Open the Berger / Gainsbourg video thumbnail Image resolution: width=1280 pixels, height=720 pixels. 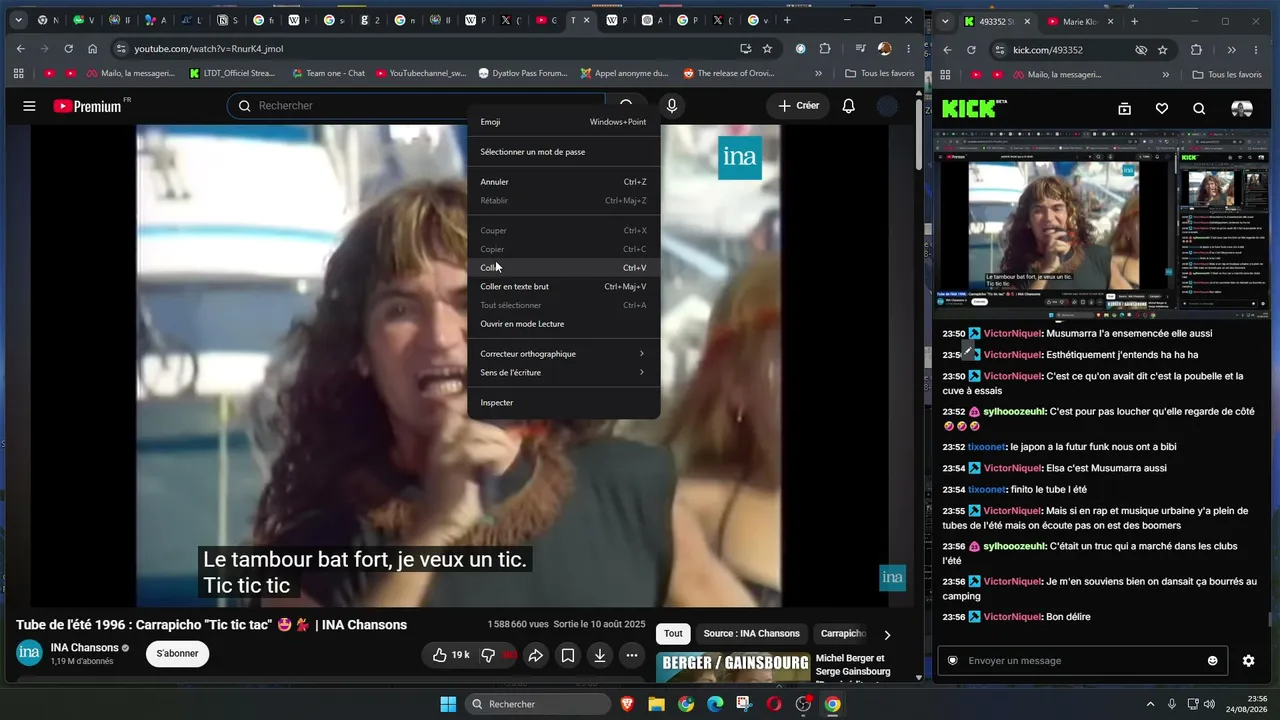(733, 668)
